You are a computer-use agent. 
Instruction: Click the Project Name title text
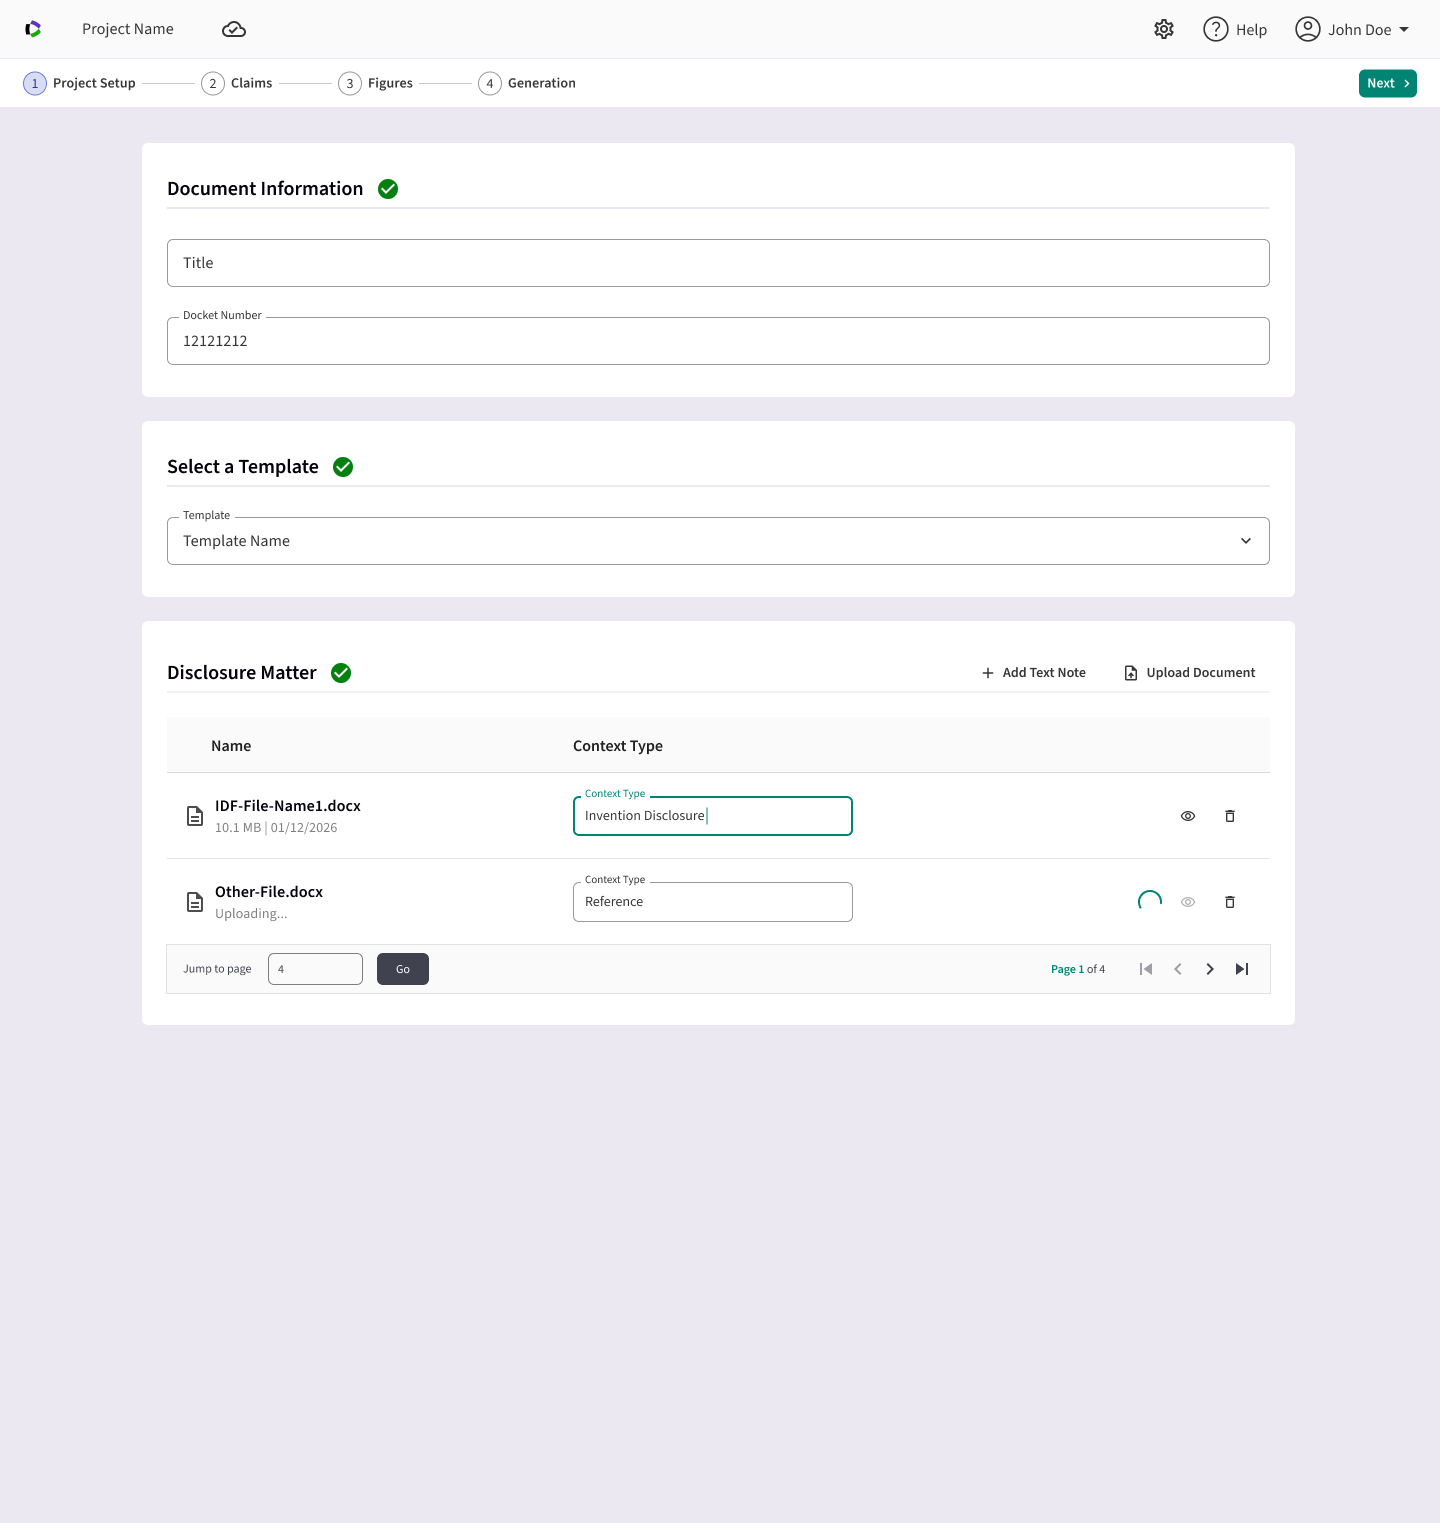point(128,29)
